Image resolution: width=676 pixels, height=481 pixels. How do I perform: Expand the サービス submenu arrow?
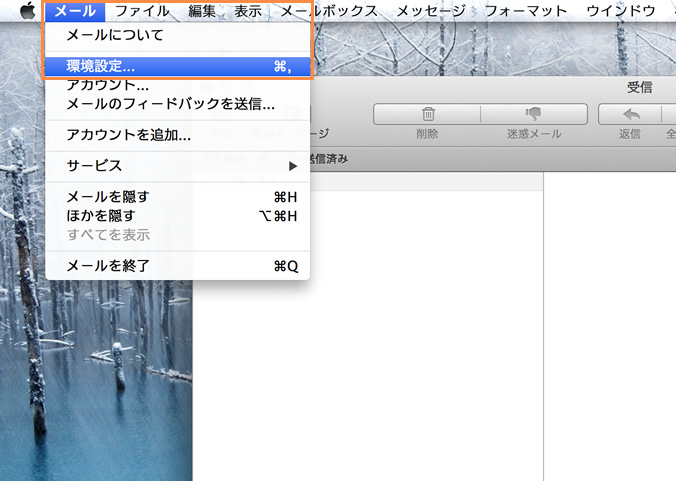point(293,165)
